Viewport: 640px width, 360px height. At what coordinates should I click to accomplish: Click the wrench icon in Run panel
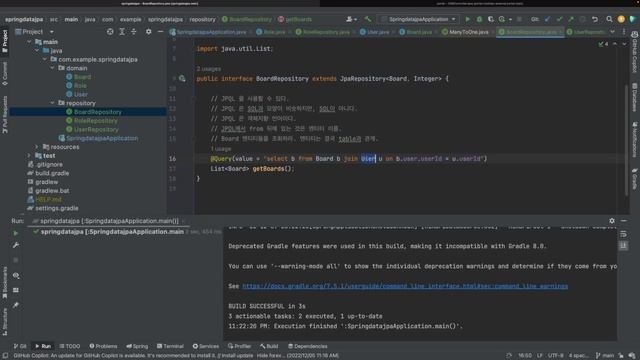tap(16, 245)
